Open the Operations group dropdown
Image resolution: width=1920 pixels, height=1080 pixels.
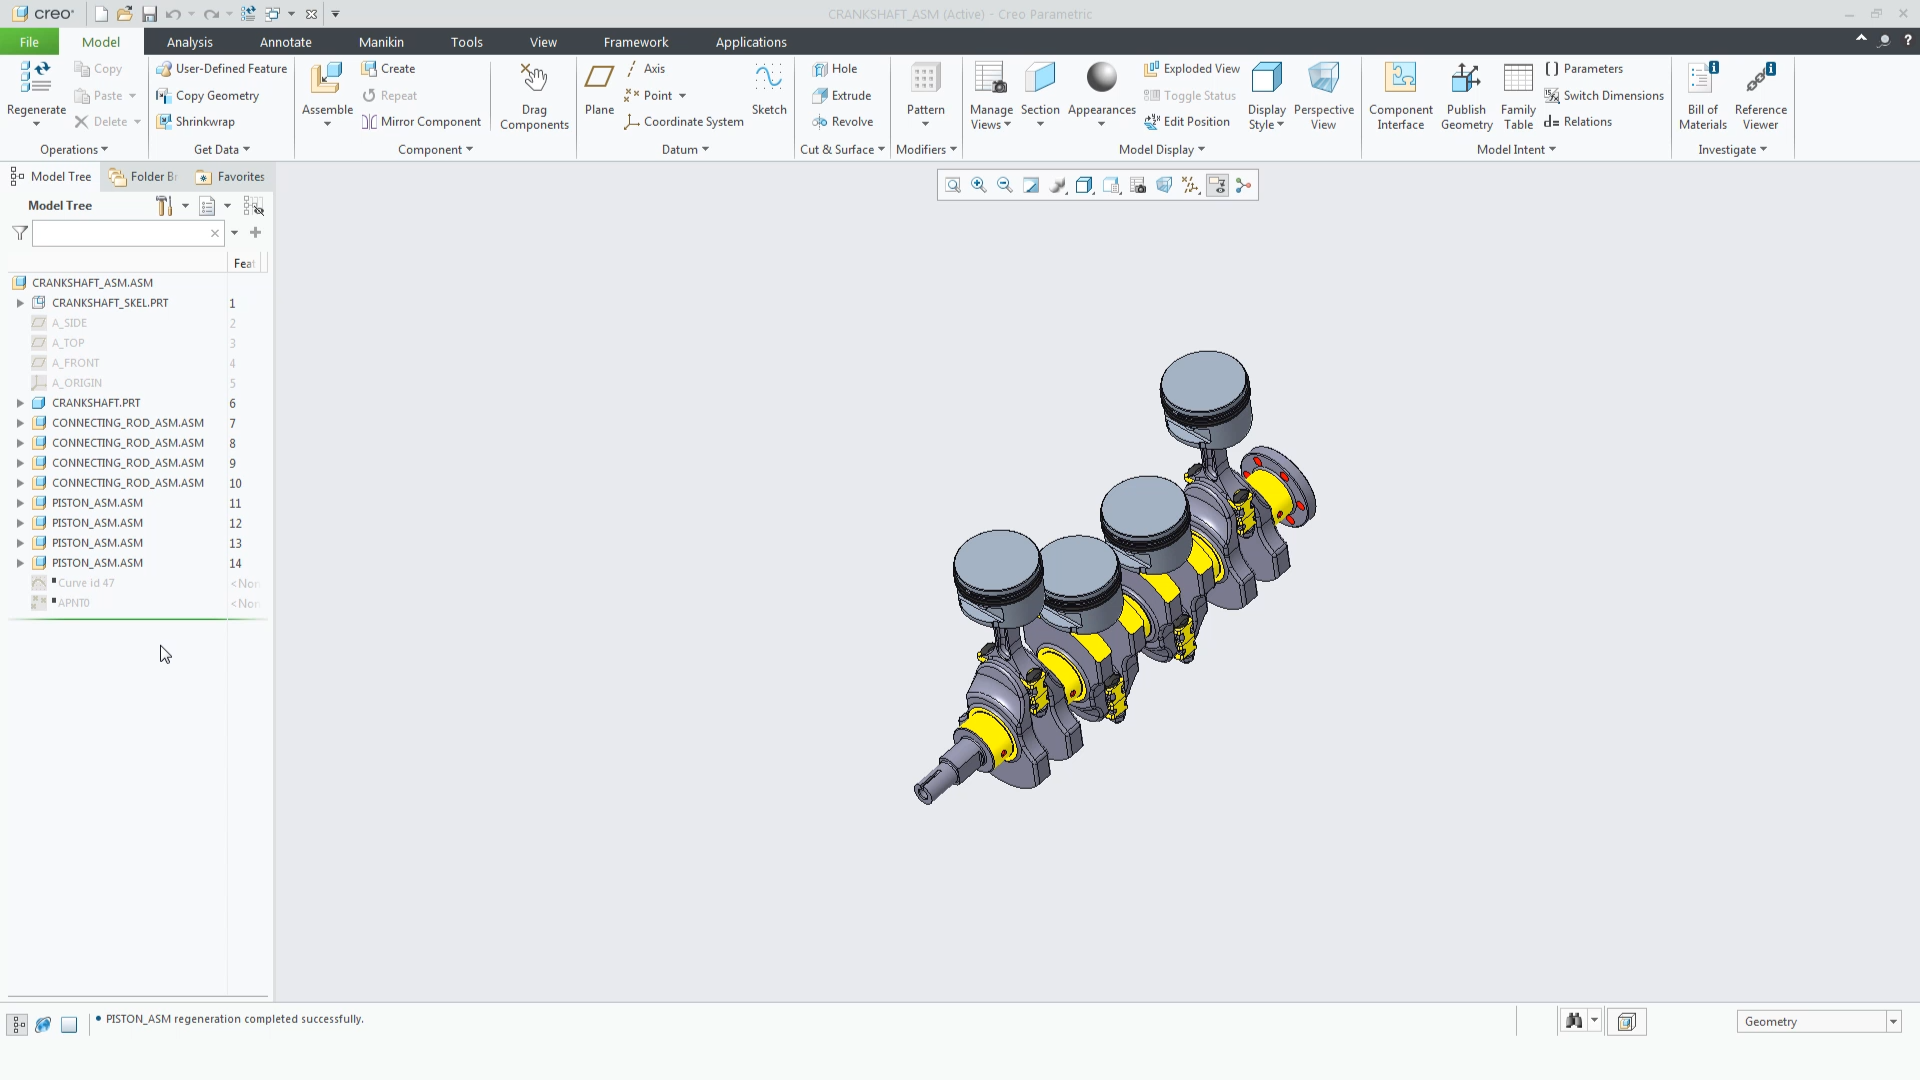pyautogui.click(x=74, y=150)
